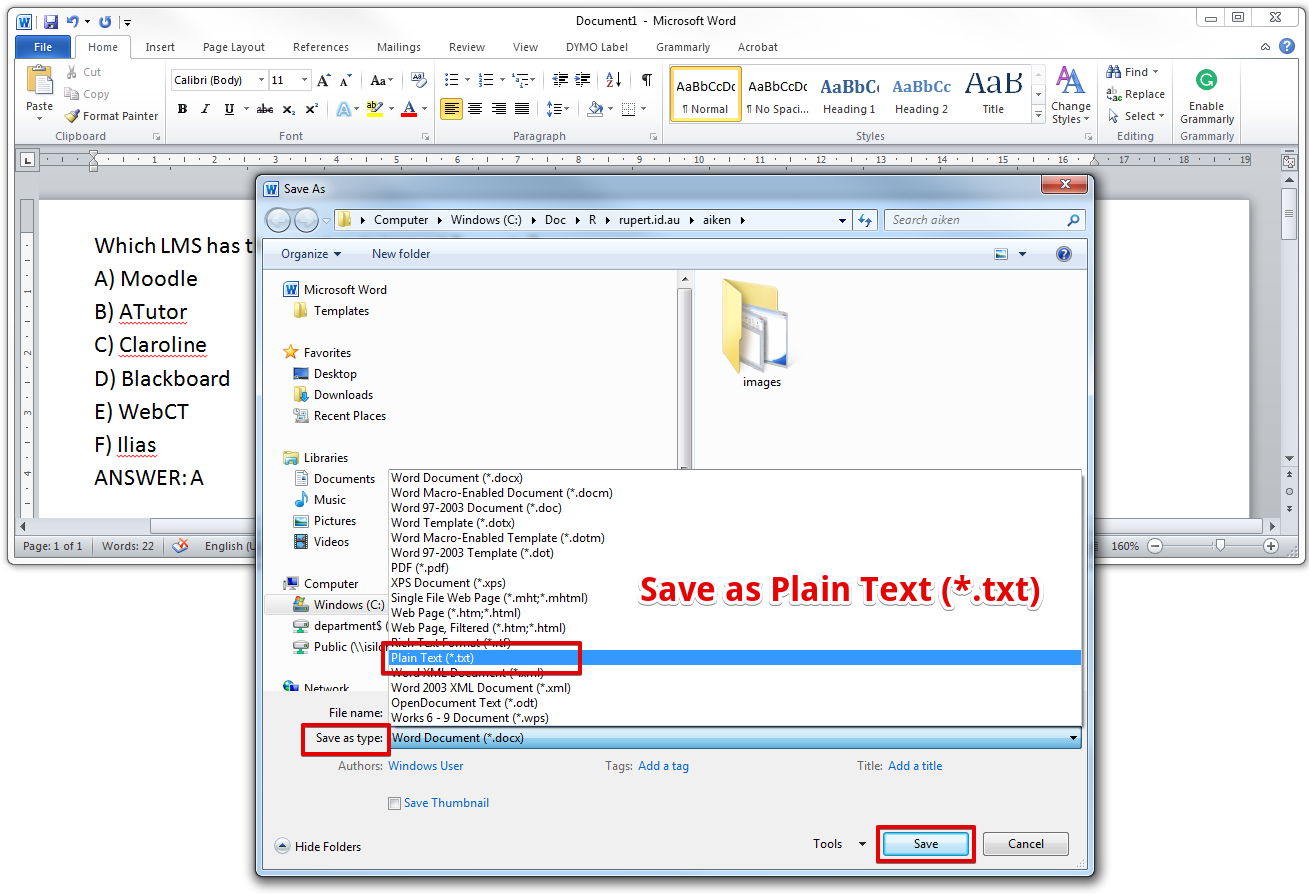Click the Add a tag link

click(663, 766)
